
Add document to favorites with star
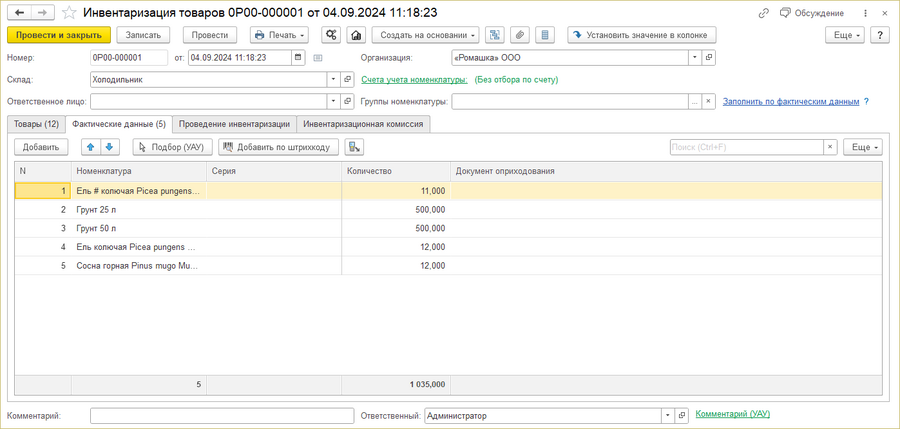click(69, 13)
